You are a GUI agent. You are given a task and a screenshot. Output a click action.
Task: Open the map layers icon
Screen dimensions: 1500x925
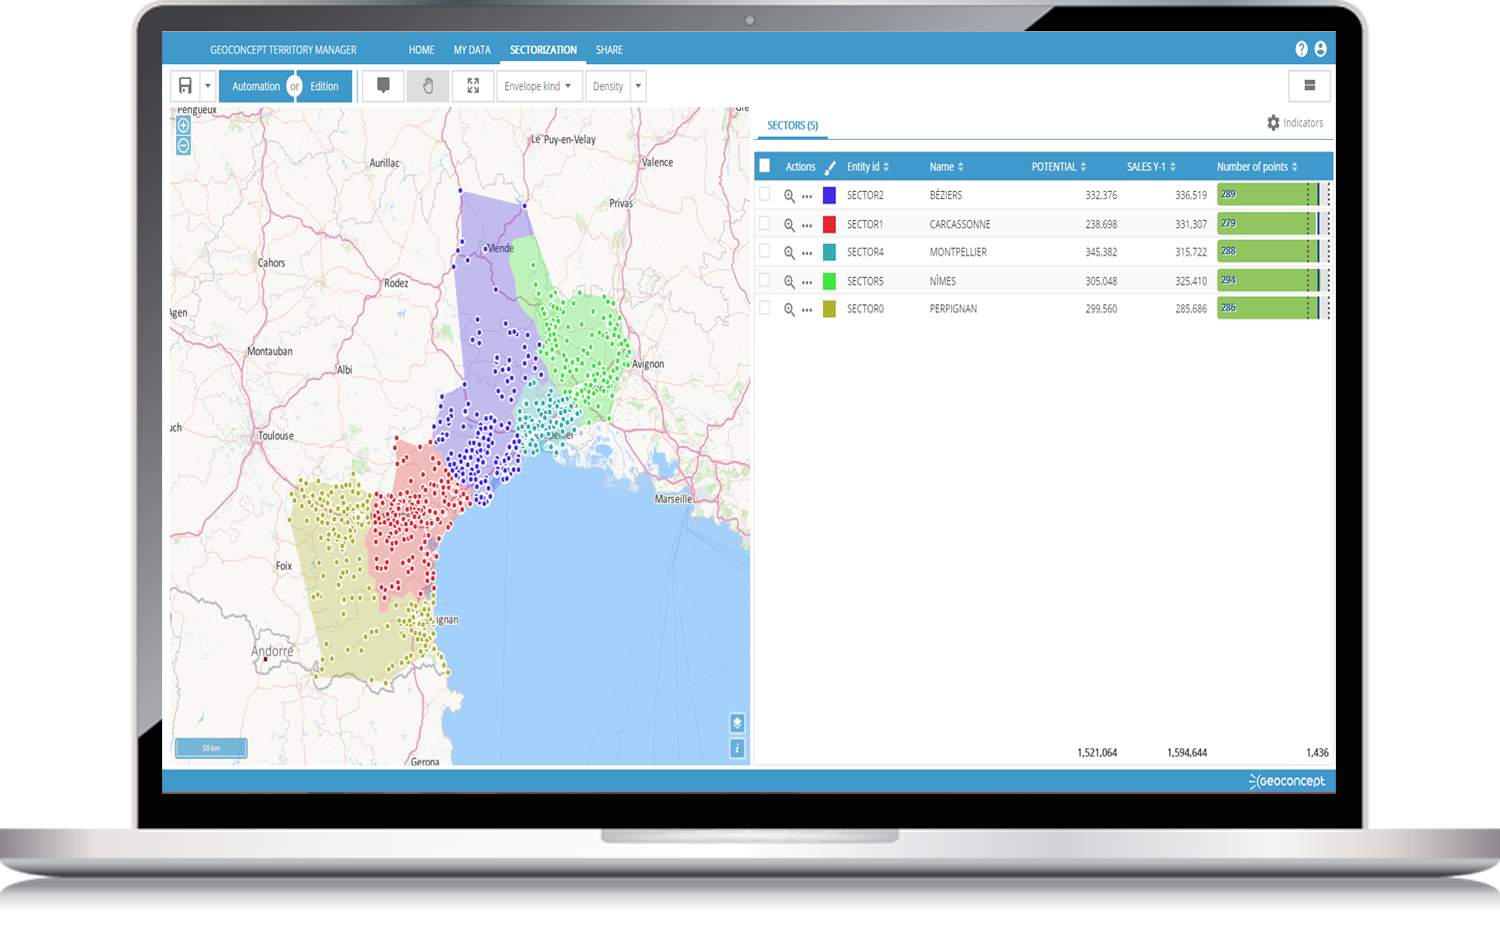click(x=737, y=723)
